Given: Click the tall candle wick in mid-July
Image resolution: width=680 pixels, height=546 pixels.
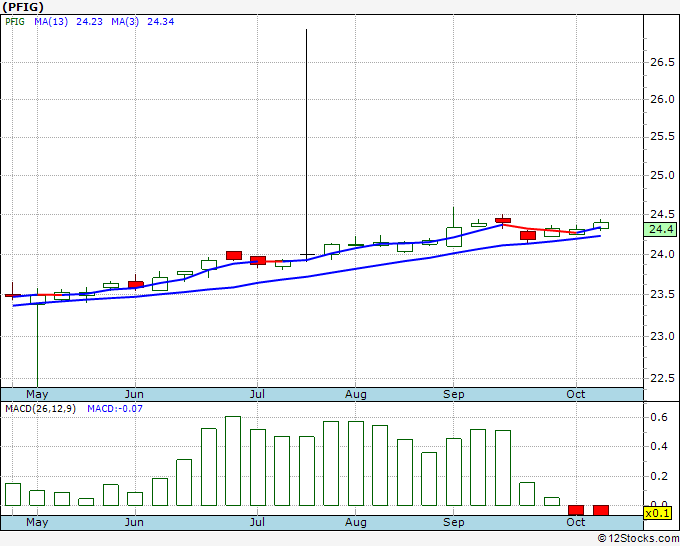Looking at the screenshot, I should tap(306, 140).
